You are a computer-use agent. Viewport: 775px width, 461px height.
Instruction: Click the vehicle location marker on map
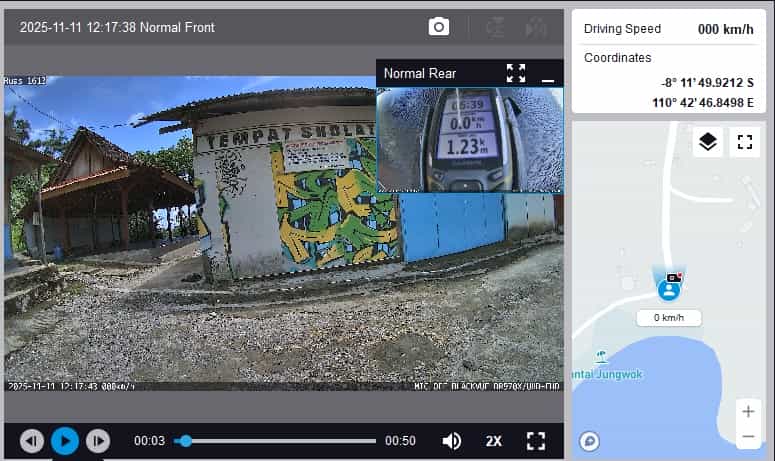[669, 289]
